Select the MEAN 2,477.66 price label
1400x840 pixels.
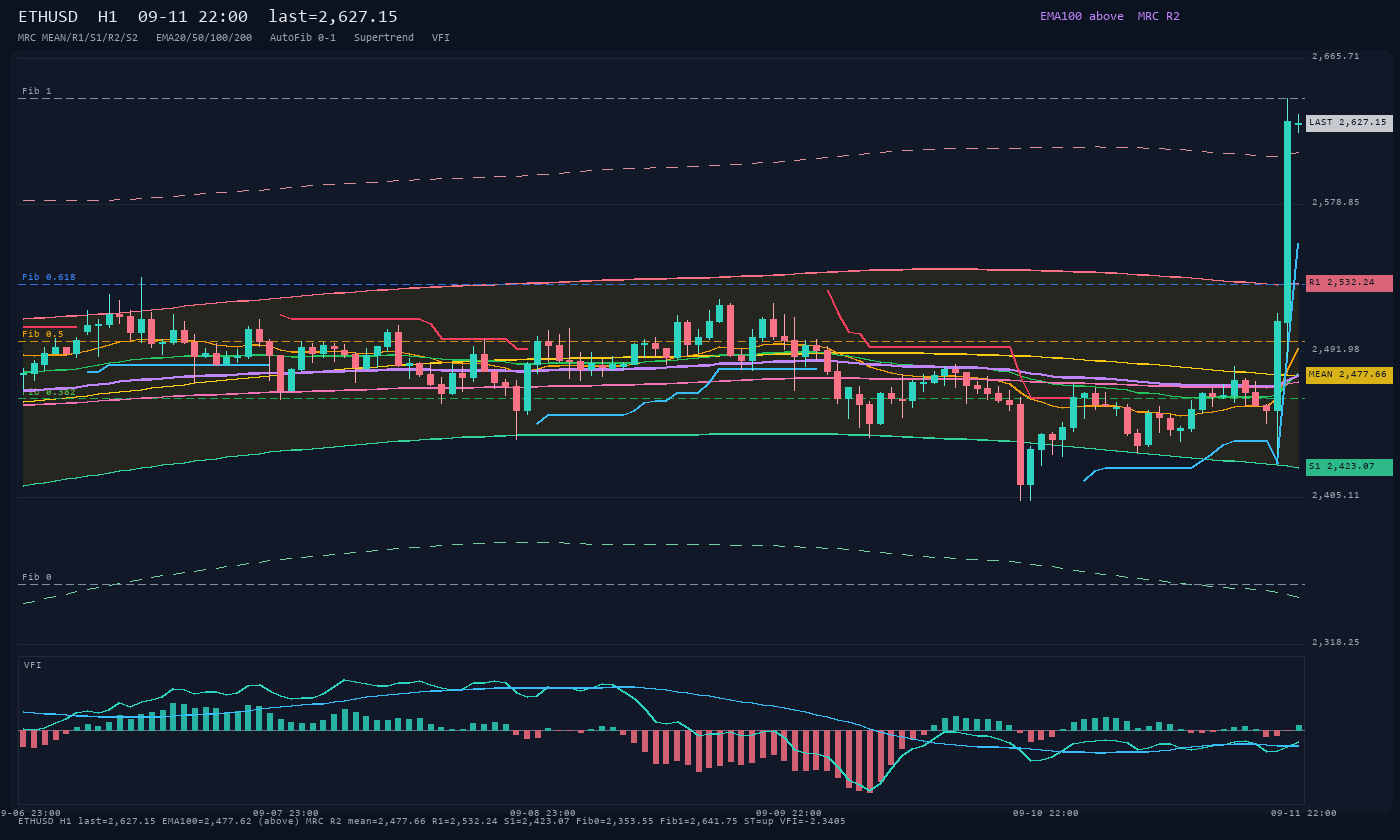tap(1349, 375)
